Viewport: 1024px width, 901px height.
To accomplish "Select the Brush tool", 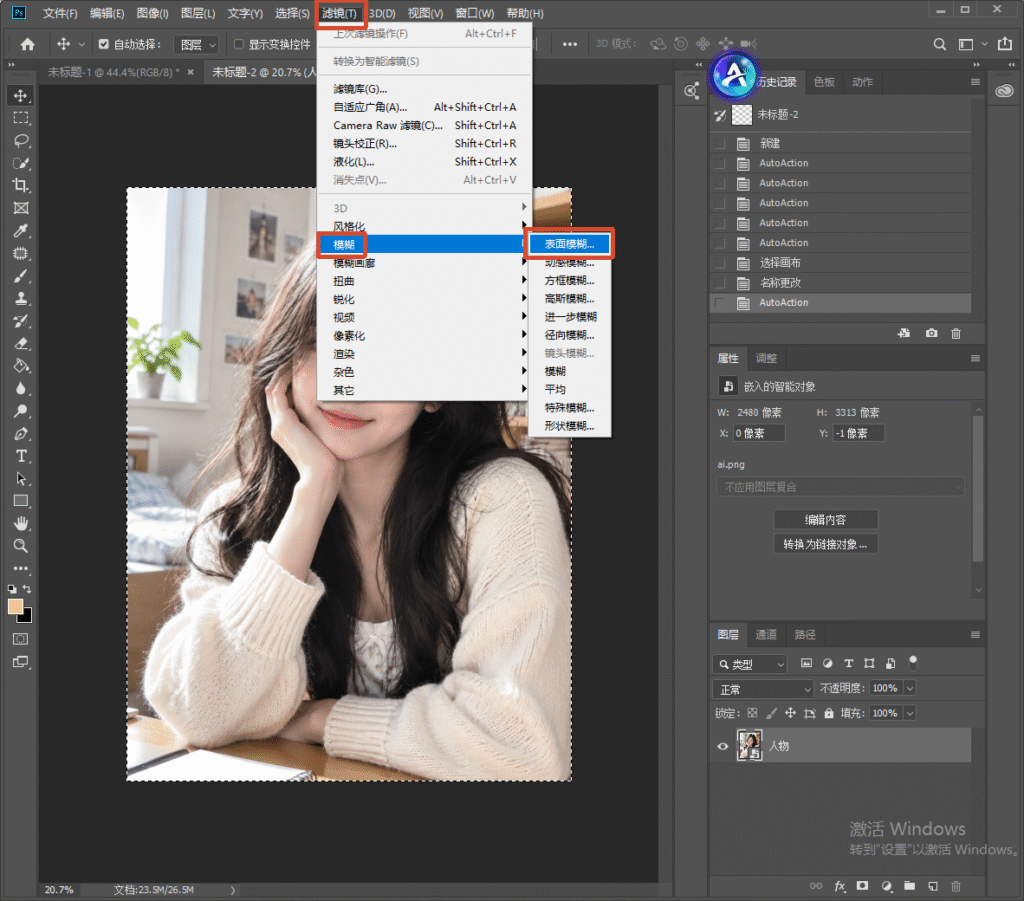I will click(21, 276).
